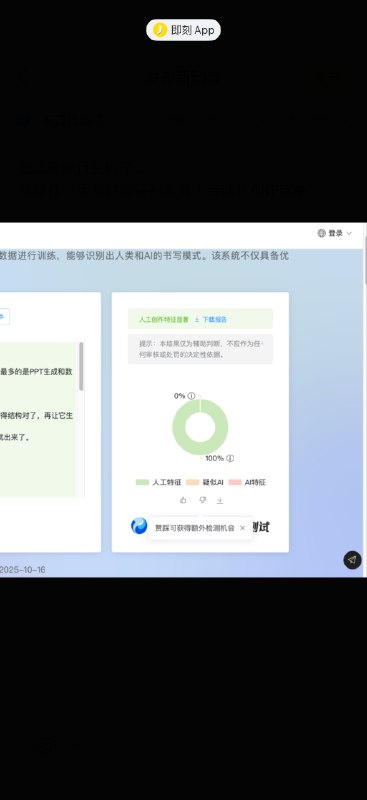The image size is (367, 800).
Task: Click the download icon under the chart
Action: coord(219,501)
